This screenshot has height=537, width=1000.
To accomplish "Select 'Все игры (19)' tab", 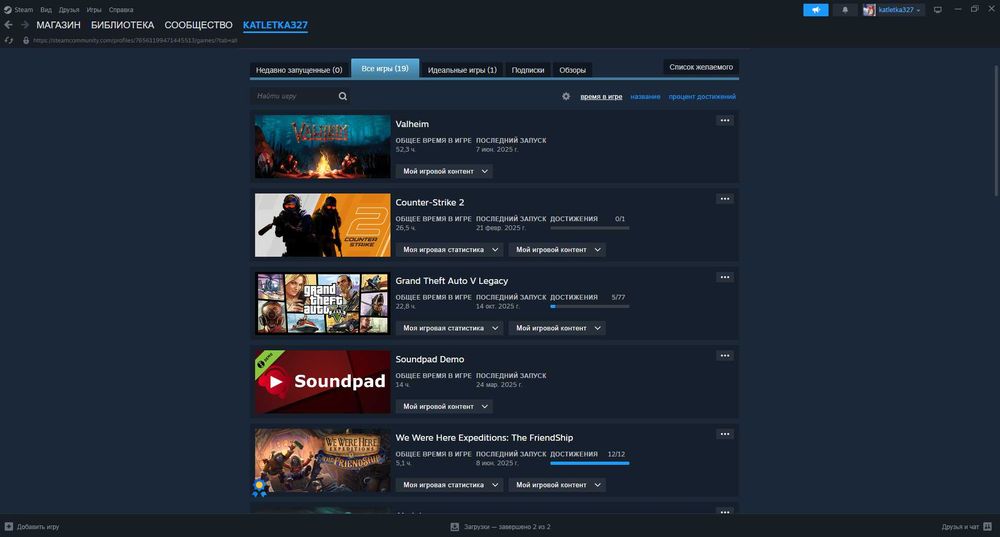I will click(385, 68).
